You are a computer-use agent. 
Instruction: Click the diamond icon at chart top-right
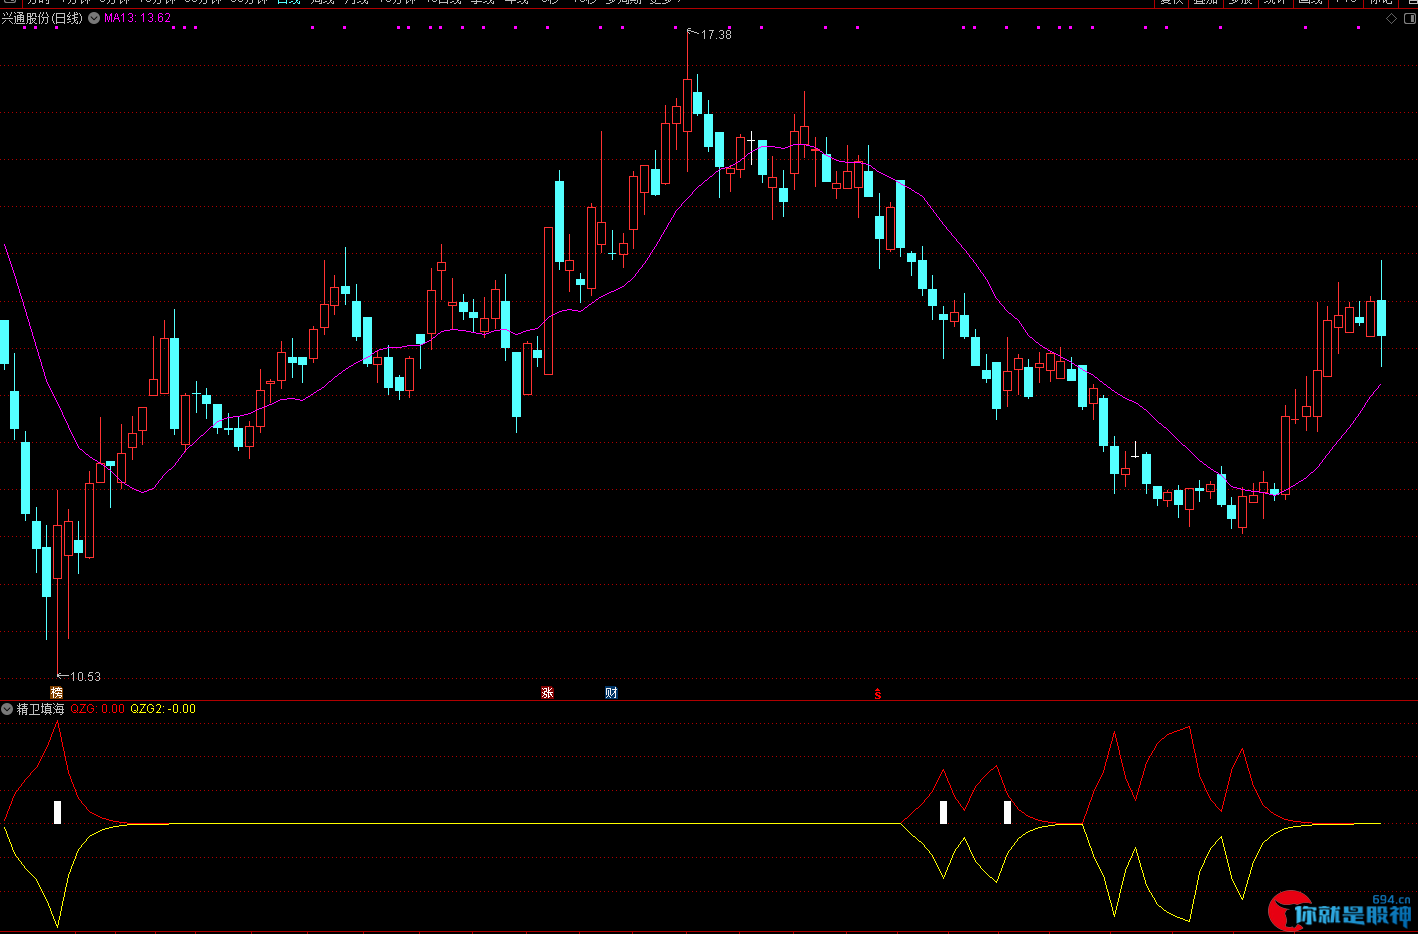coord(1391,18)
